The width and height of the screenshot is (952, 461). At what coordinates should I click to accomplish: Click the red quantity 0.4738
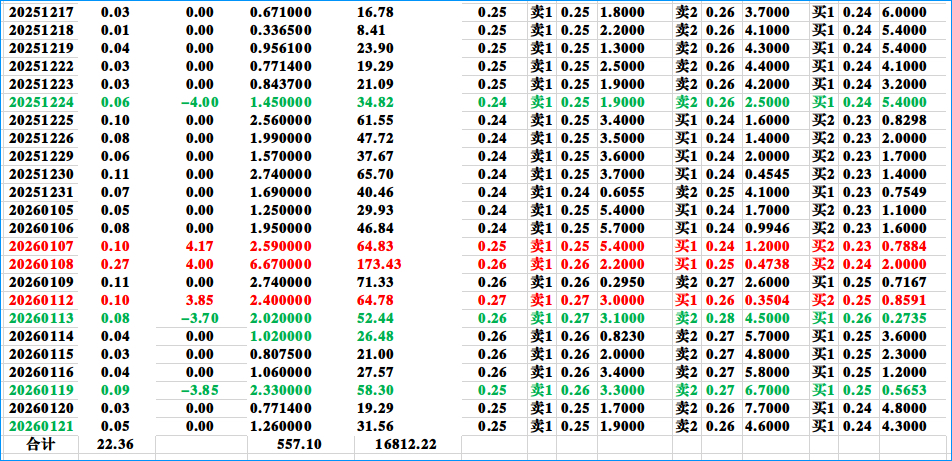pyautogui.click(x=768, y=265)
